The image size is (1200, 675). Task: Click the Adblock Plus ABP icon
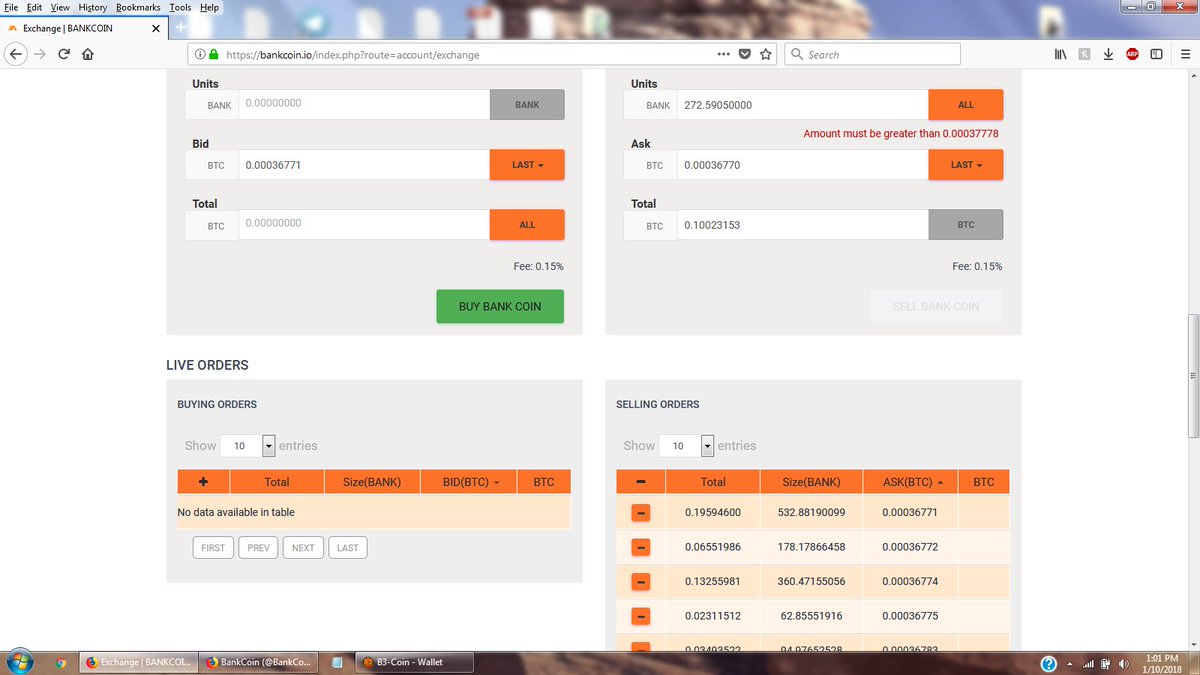(x=1132, y=54)
